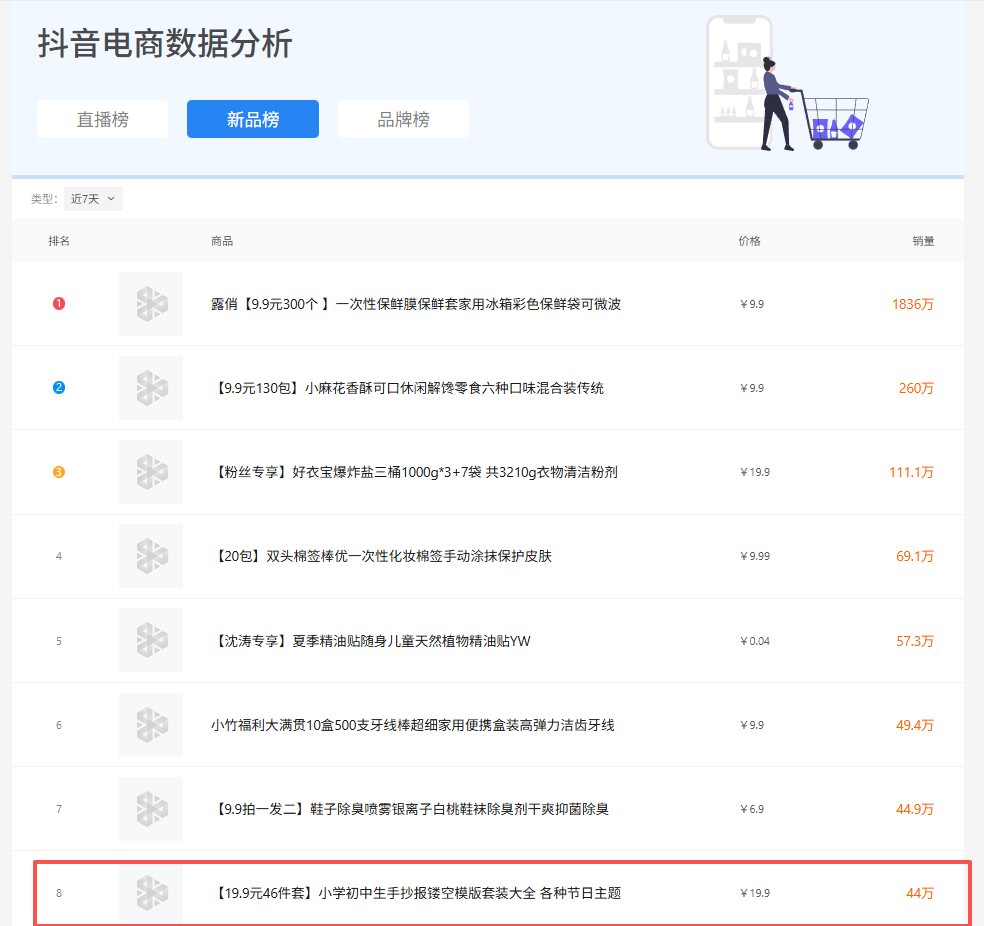Select sales value 111.1万

coord(912,472)
